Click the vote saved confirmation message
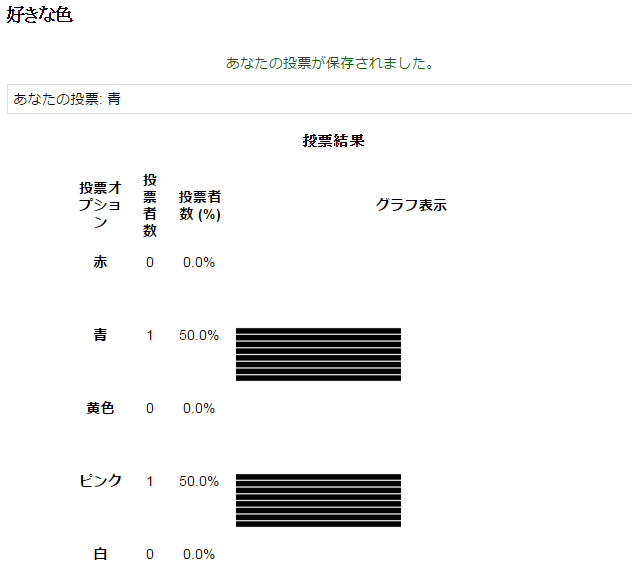 click(329, 63)
